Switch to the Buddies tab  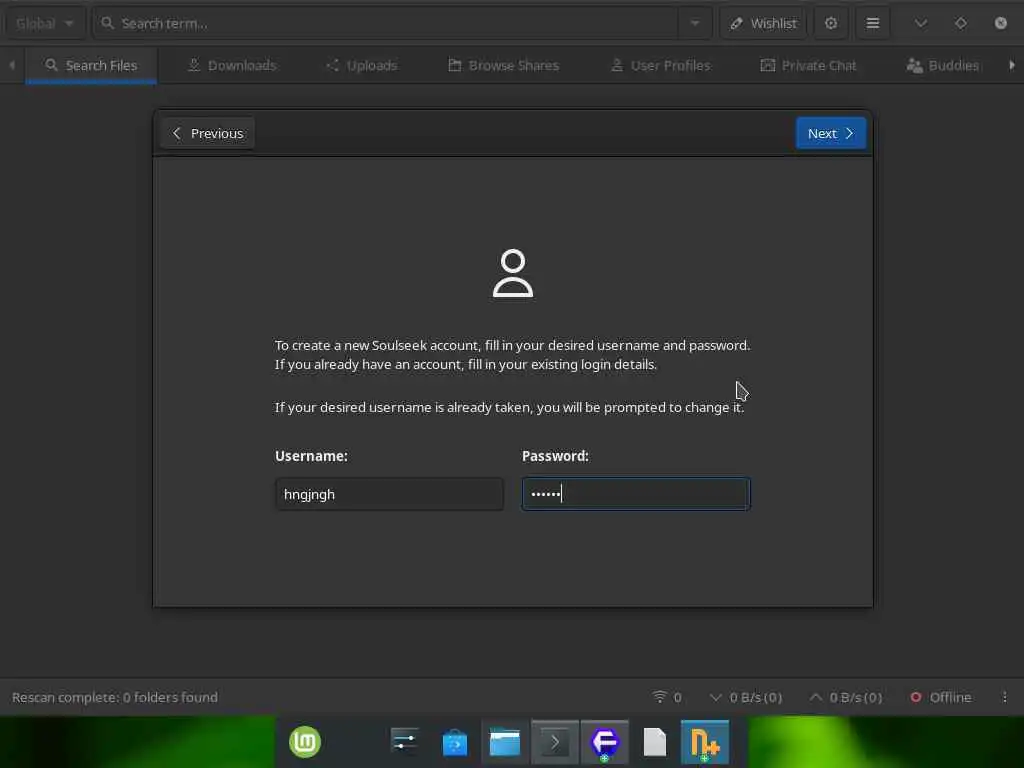tap(942, 65)
